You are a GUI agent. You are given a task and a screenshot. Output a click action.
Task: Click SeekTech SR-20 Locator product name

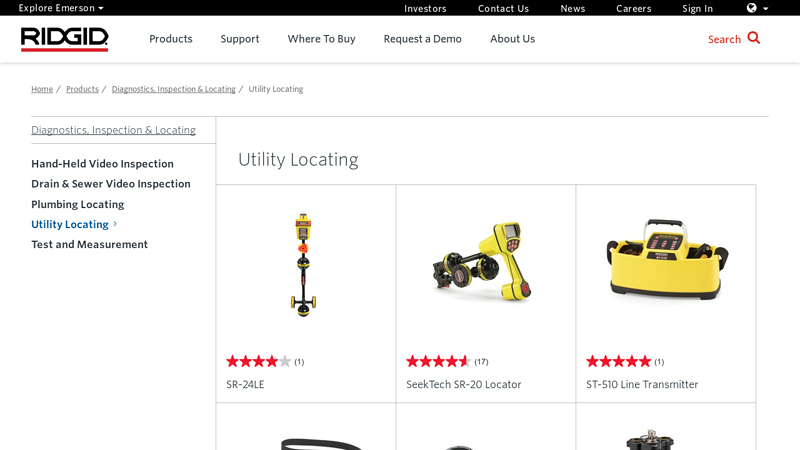[x=464, y=384]
